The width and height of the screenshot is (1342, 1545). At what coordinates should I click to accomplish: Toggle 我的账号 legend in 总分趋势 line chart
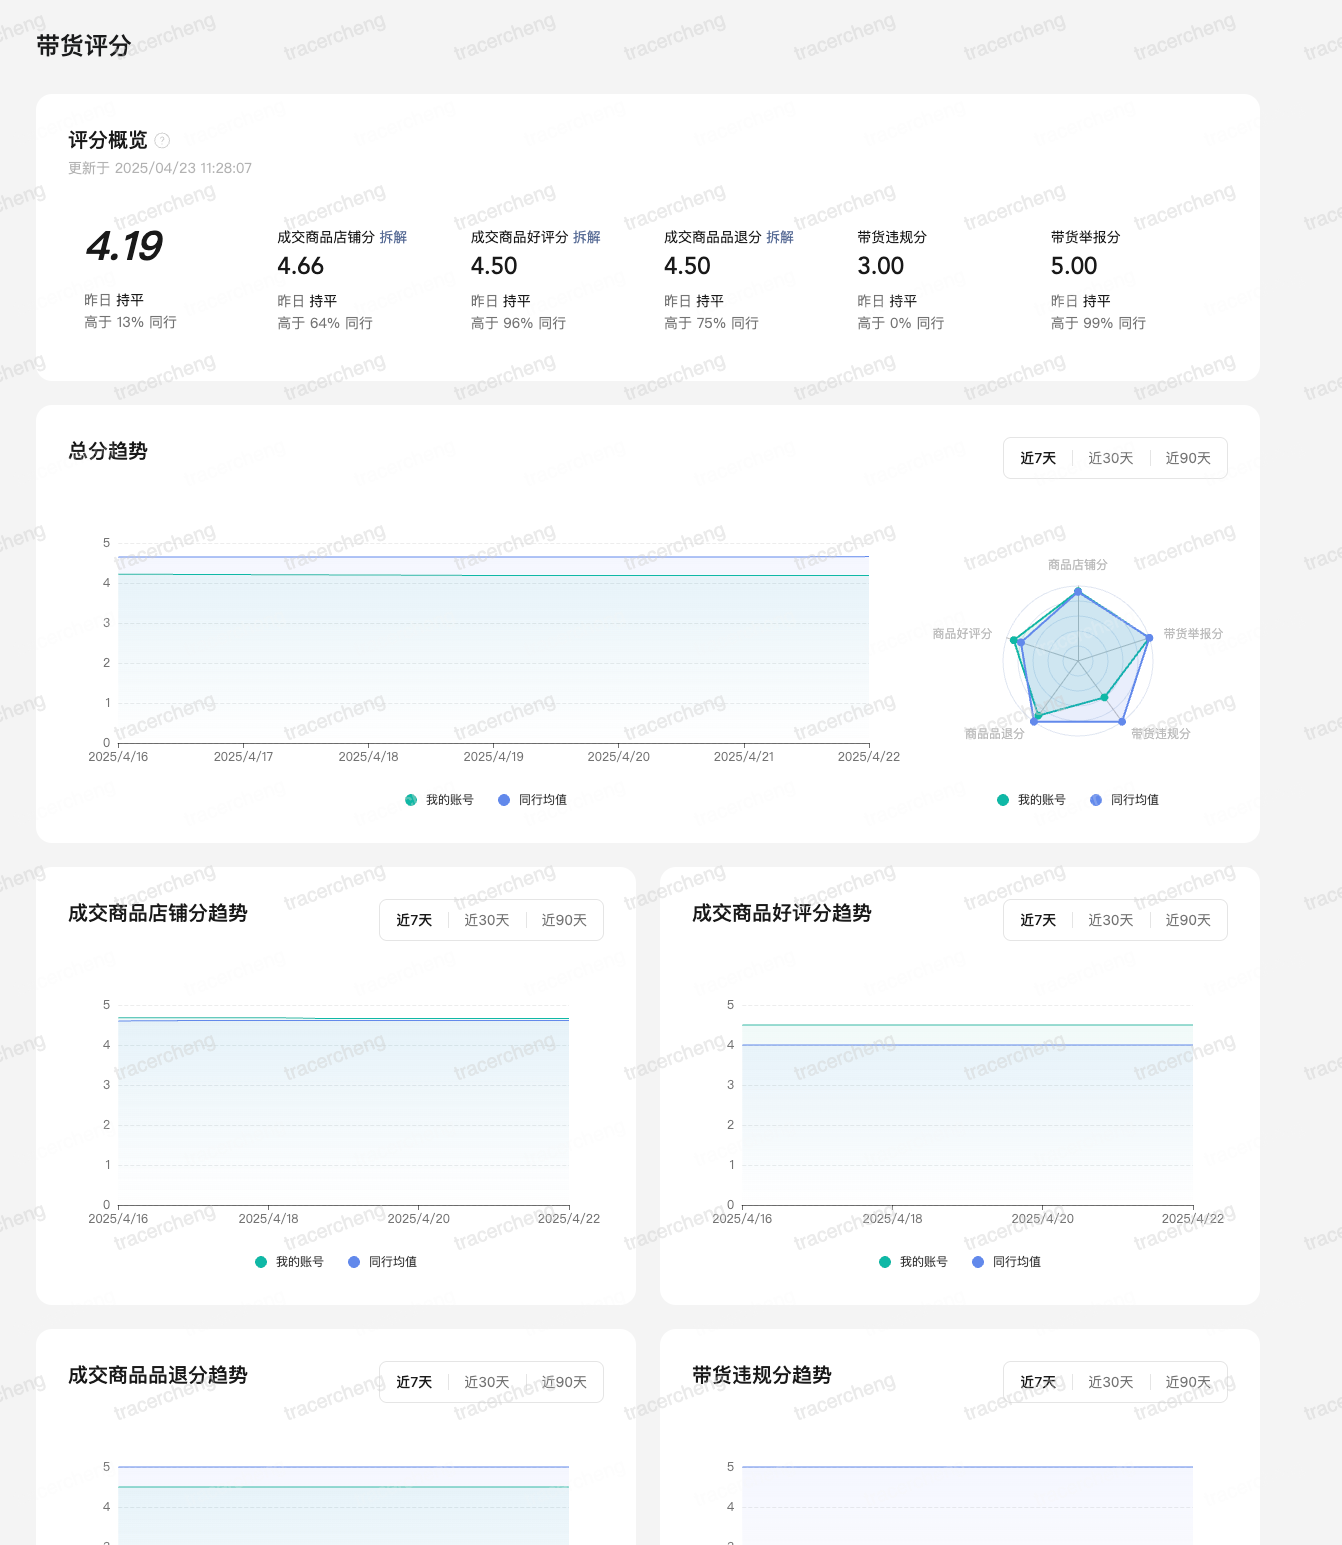coord(439,800)
